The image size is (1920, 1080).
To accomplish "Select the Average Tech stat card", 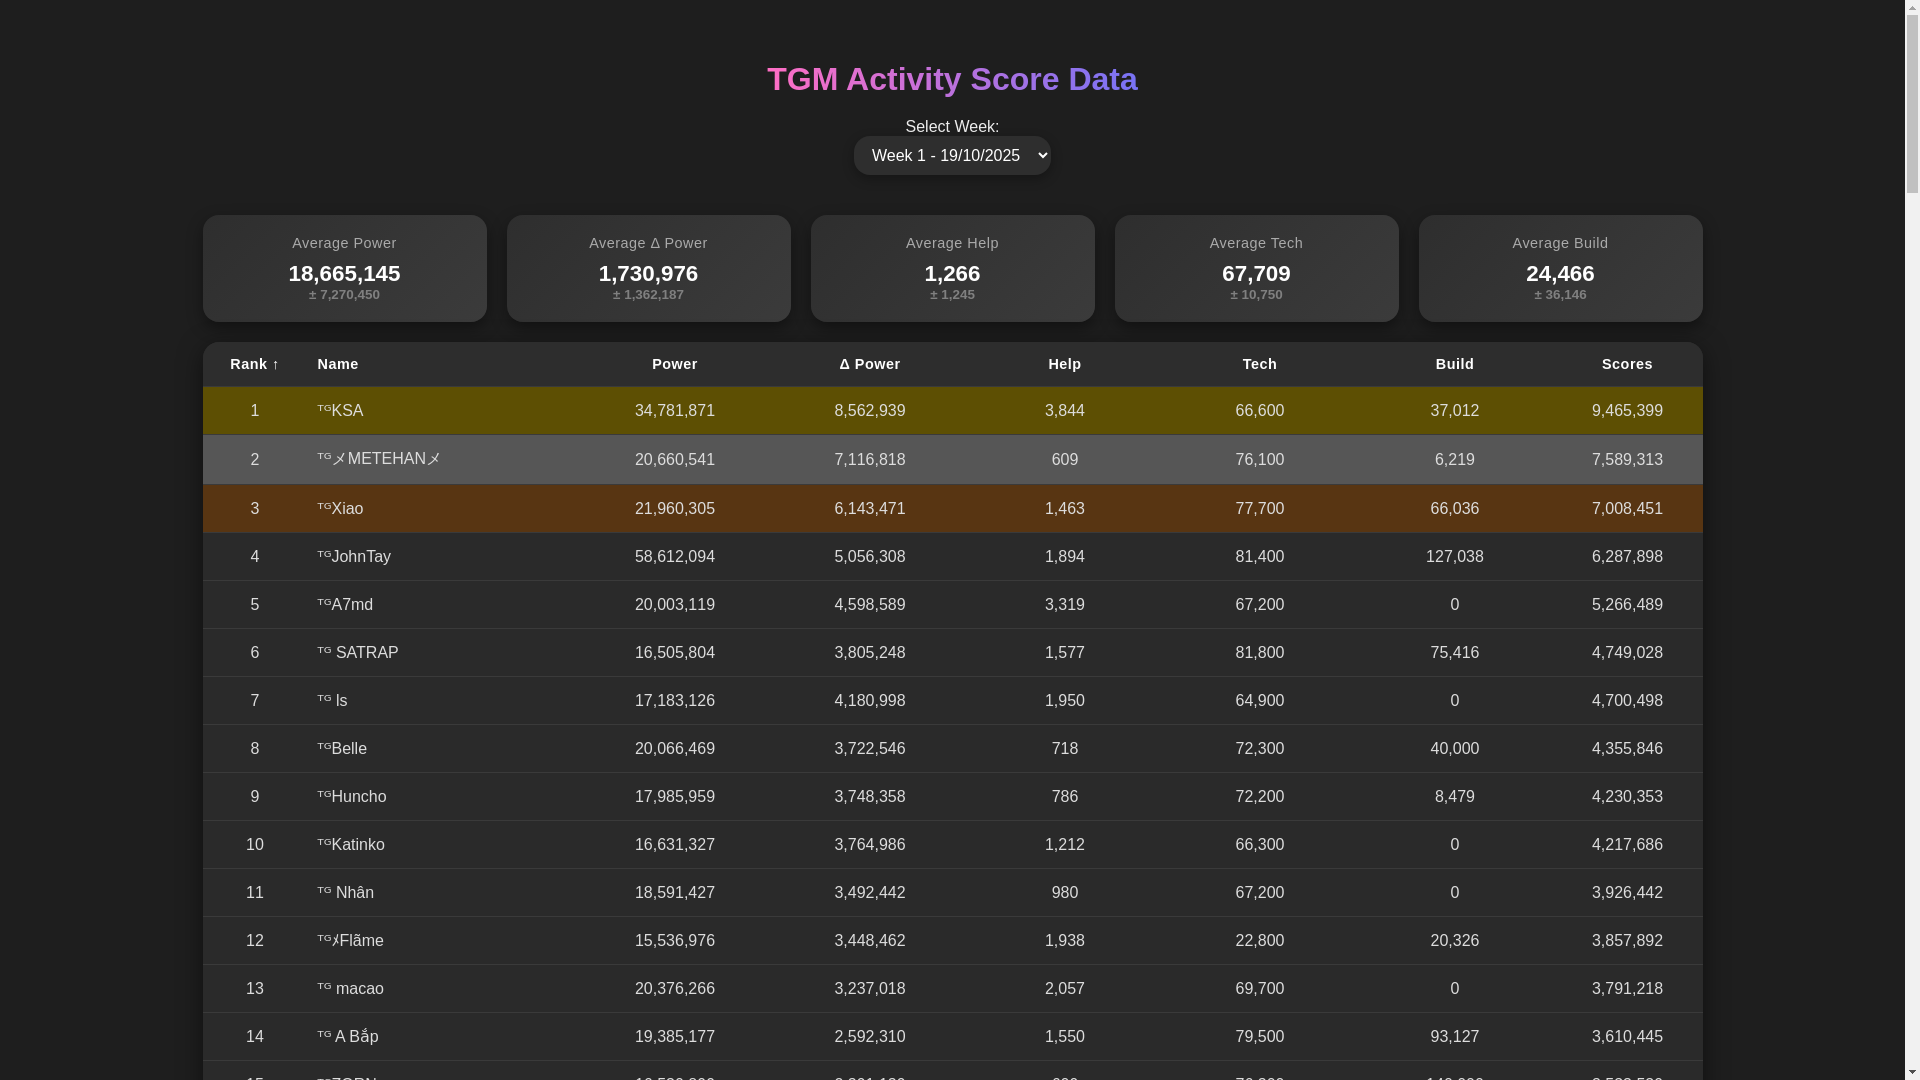I will (x=1256, y=268).
